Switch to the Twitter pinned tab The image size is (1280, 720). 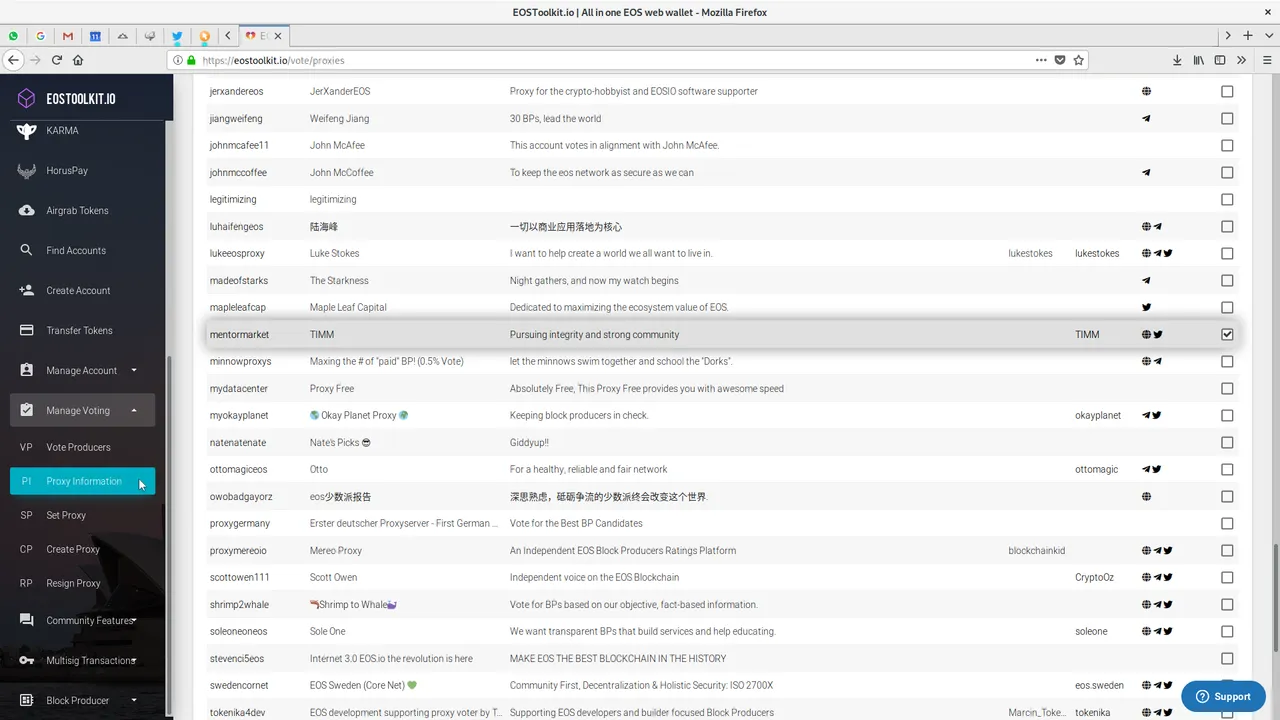coord(177,35)
